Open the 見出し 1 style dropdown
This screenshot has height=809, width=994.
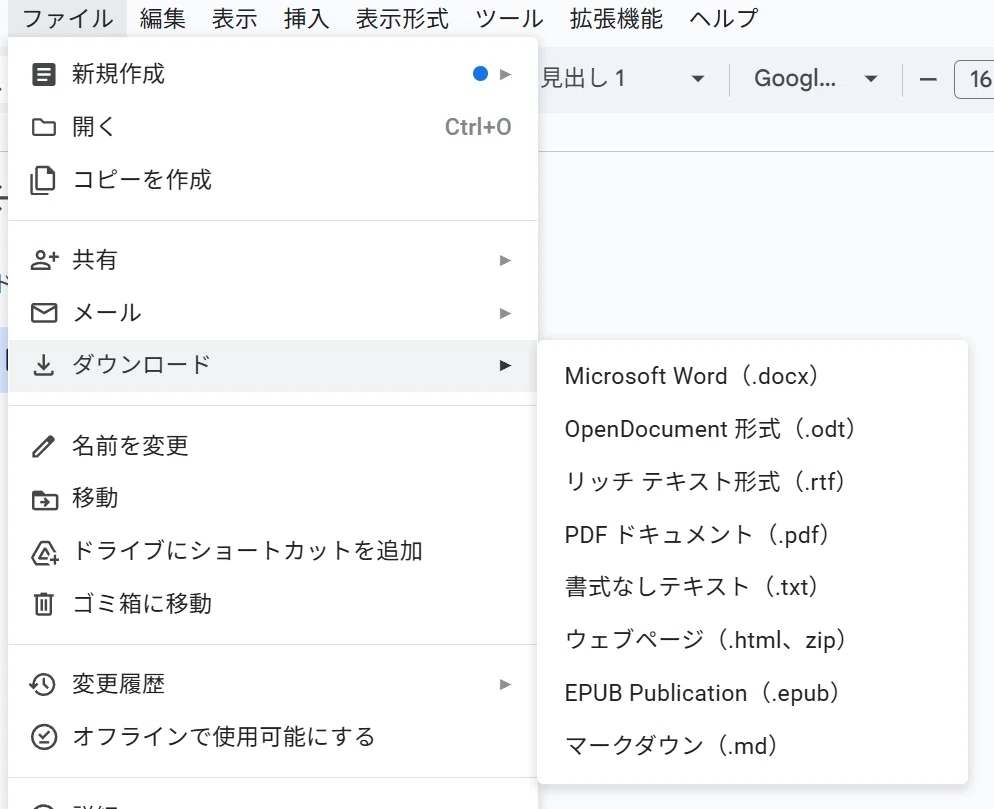(x=624, y=79)
